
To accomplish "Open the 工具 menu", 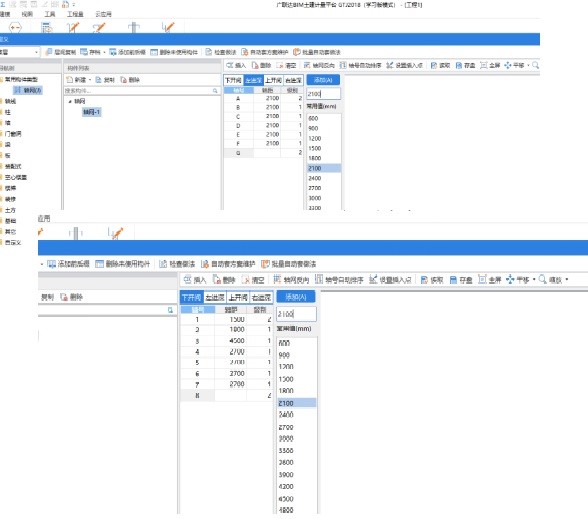I will tap(50, 14).
